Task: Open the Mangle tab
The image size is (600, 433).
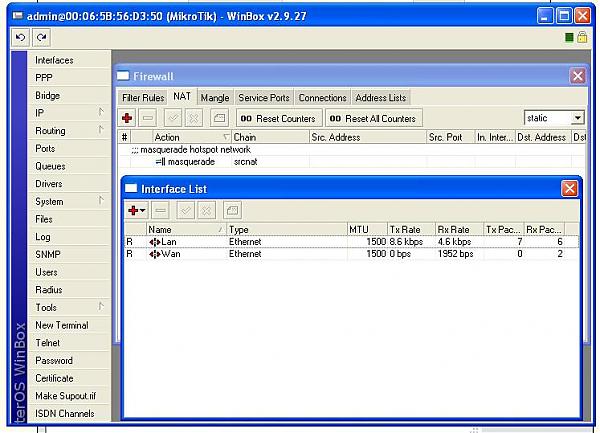Action: point(215,98)
